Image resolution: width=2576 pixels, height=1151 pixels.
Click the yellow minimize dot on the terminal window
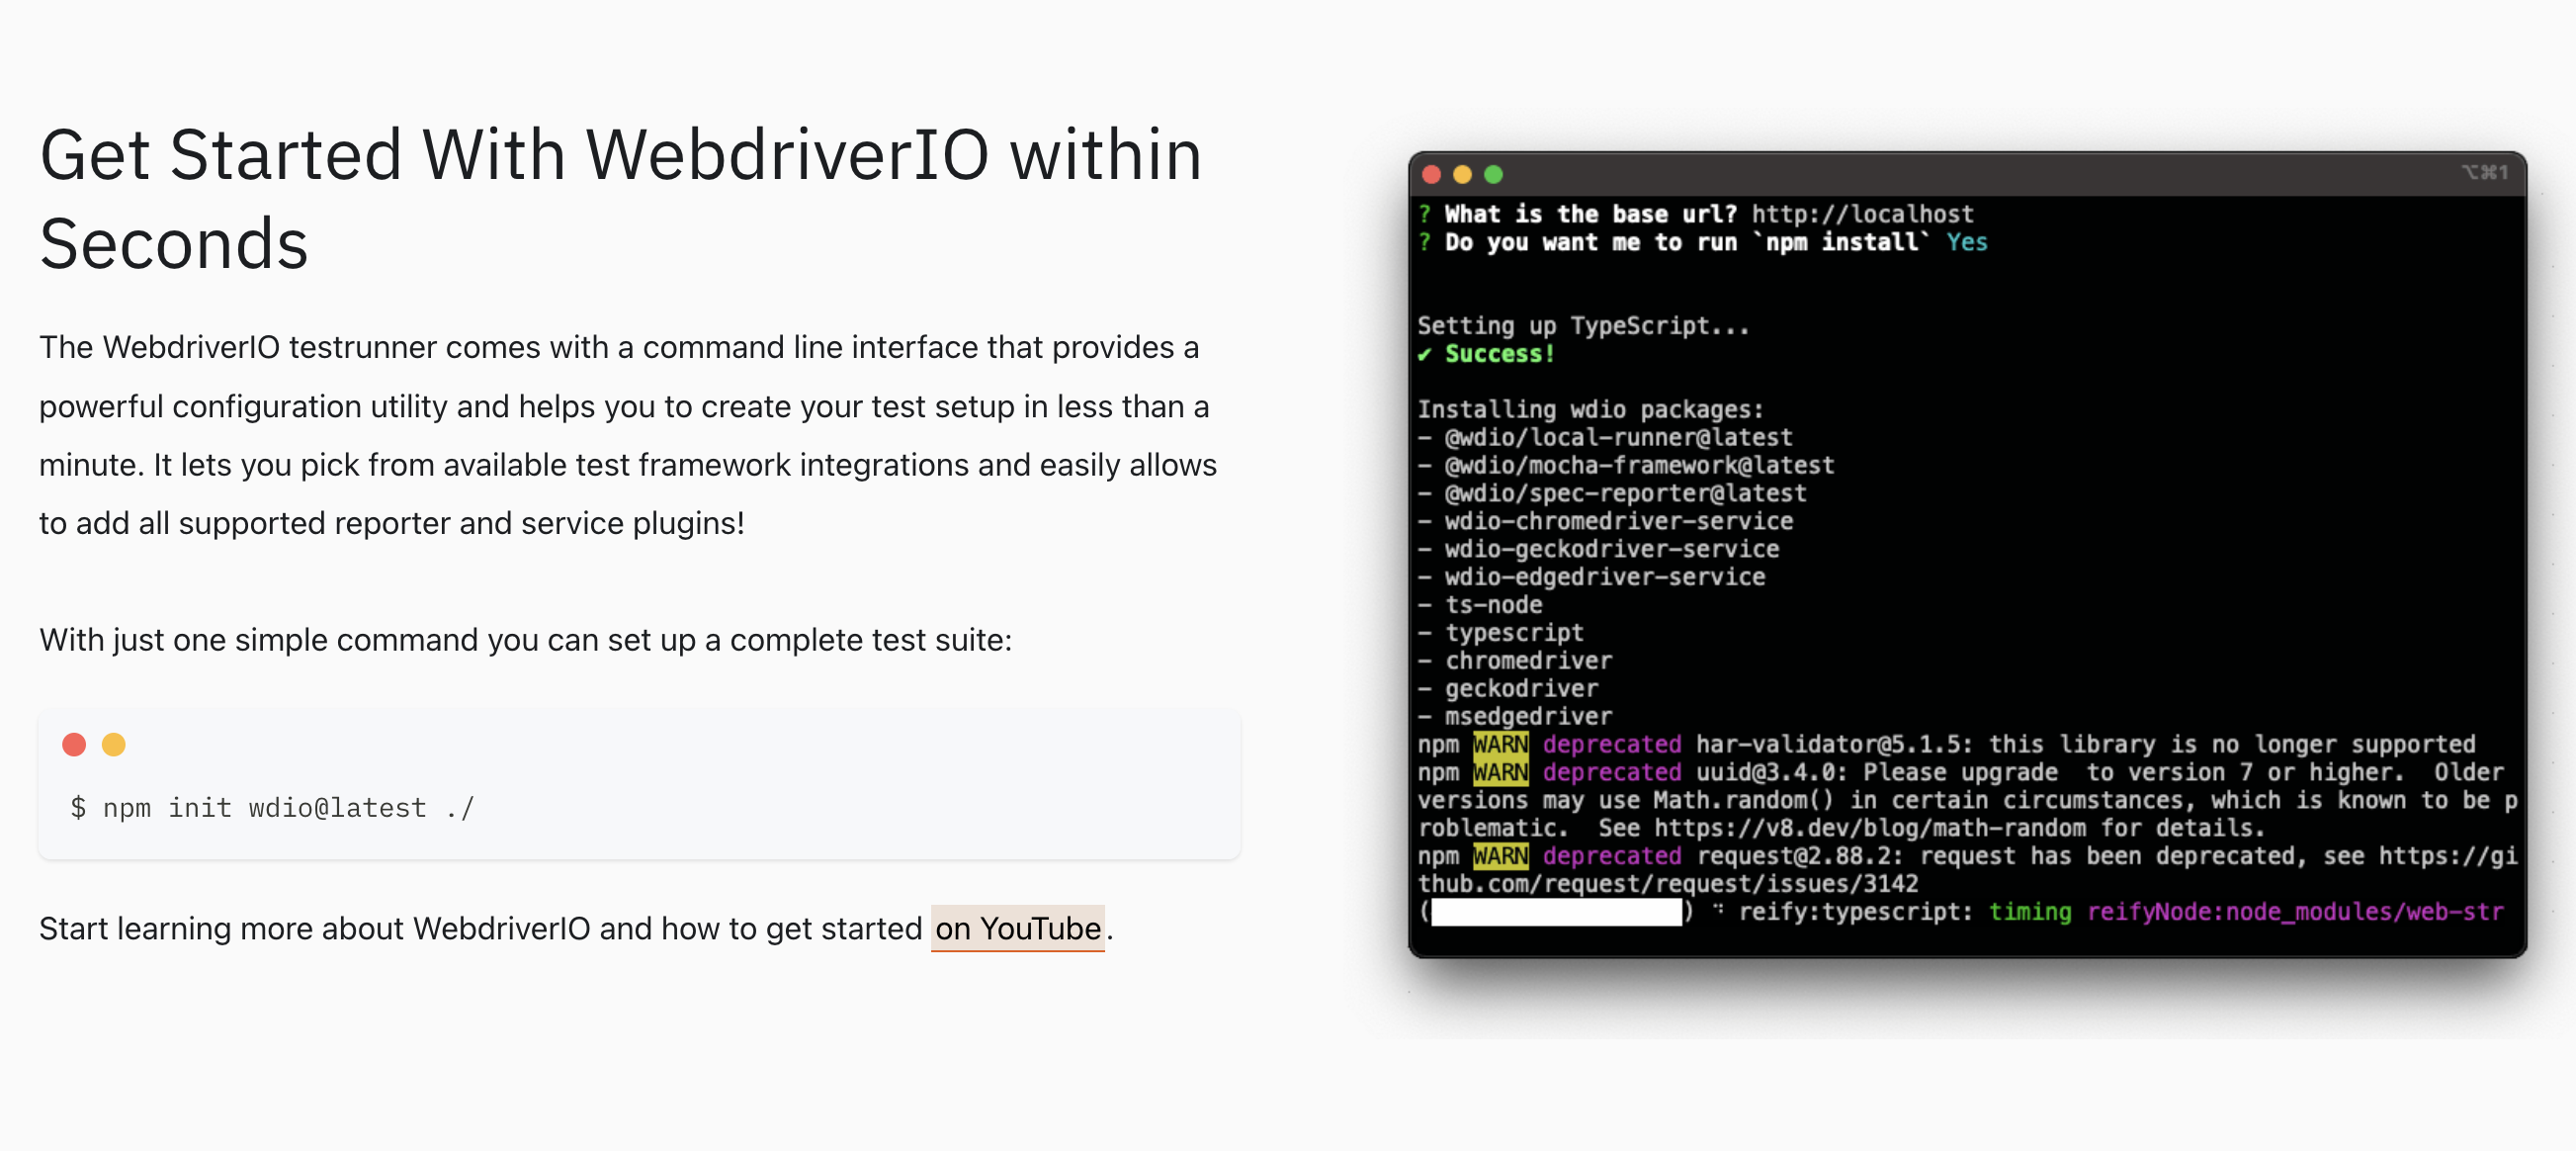[1462, 174]
